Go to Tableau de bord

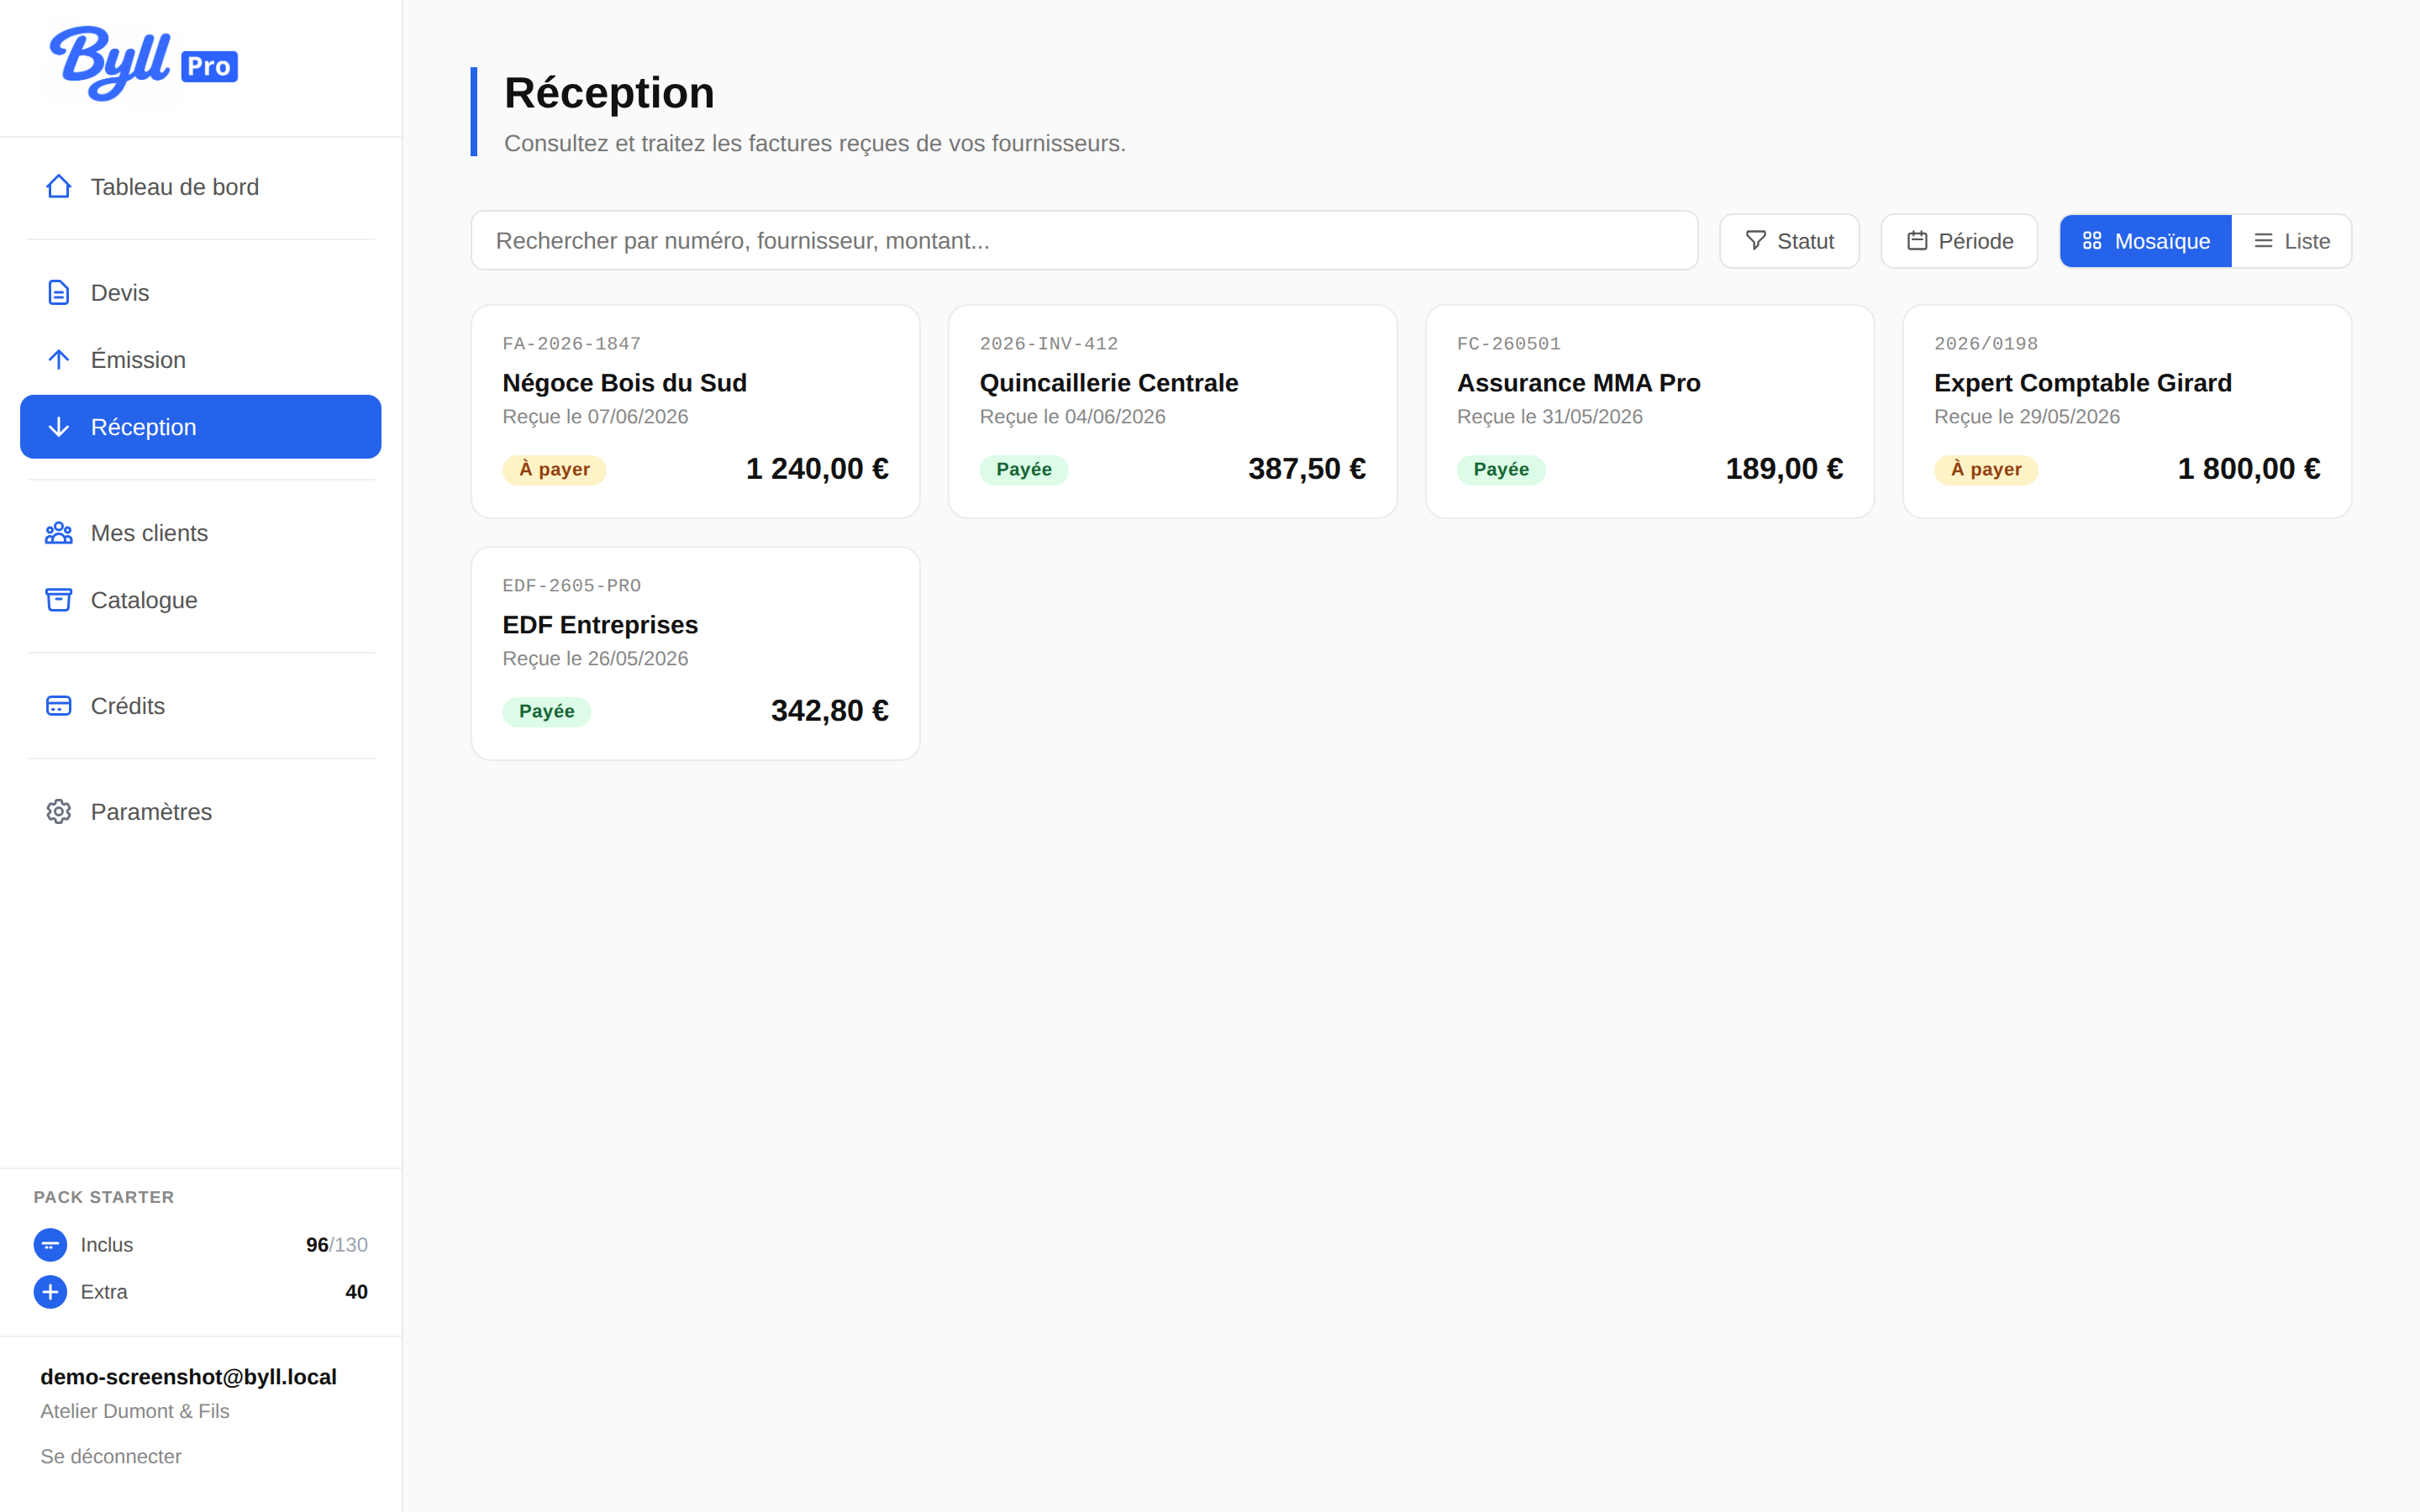(x=201, y=187)
